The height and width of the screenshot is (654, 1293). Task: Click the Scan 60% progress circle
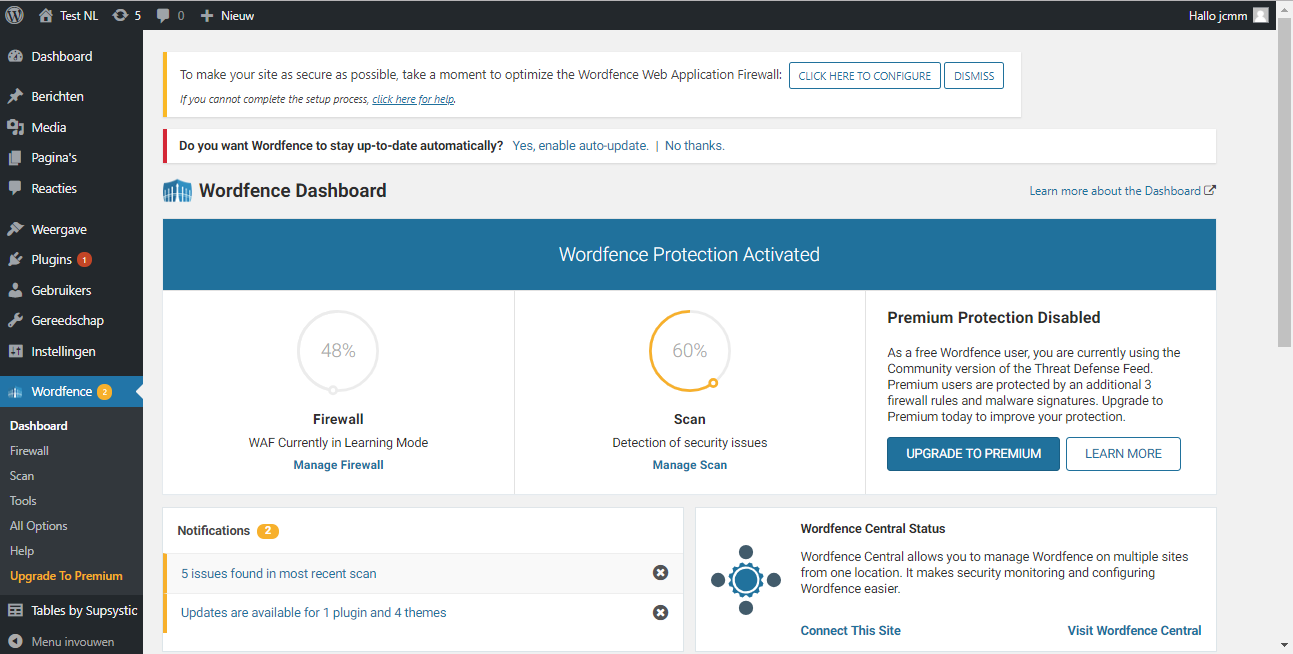pos(690,351)
